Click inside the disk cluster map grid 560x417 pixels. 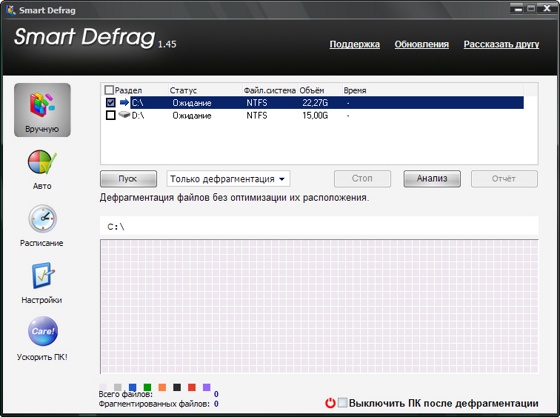tap(319, 306)
